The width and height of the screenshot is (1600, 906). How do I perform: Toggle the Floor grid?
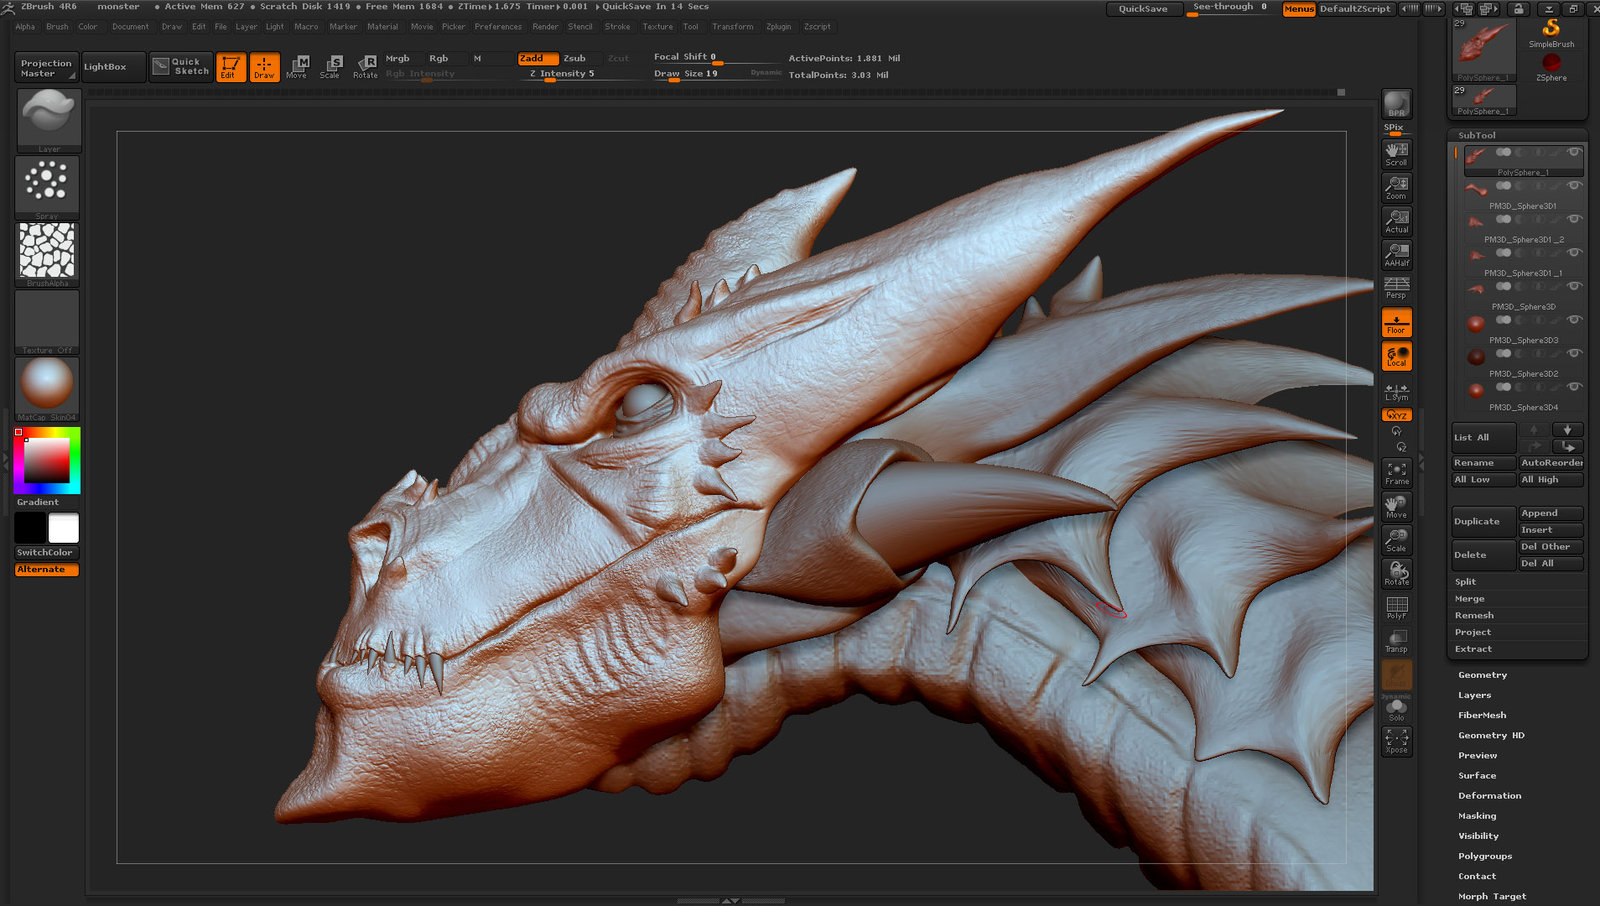point(1396,322)
